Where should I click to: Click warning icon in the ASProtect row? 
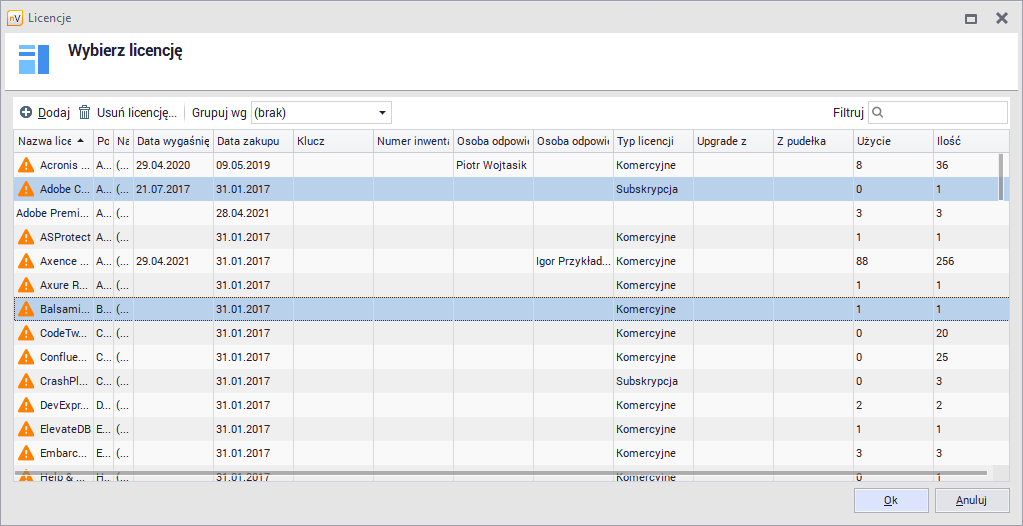(27, 237)
